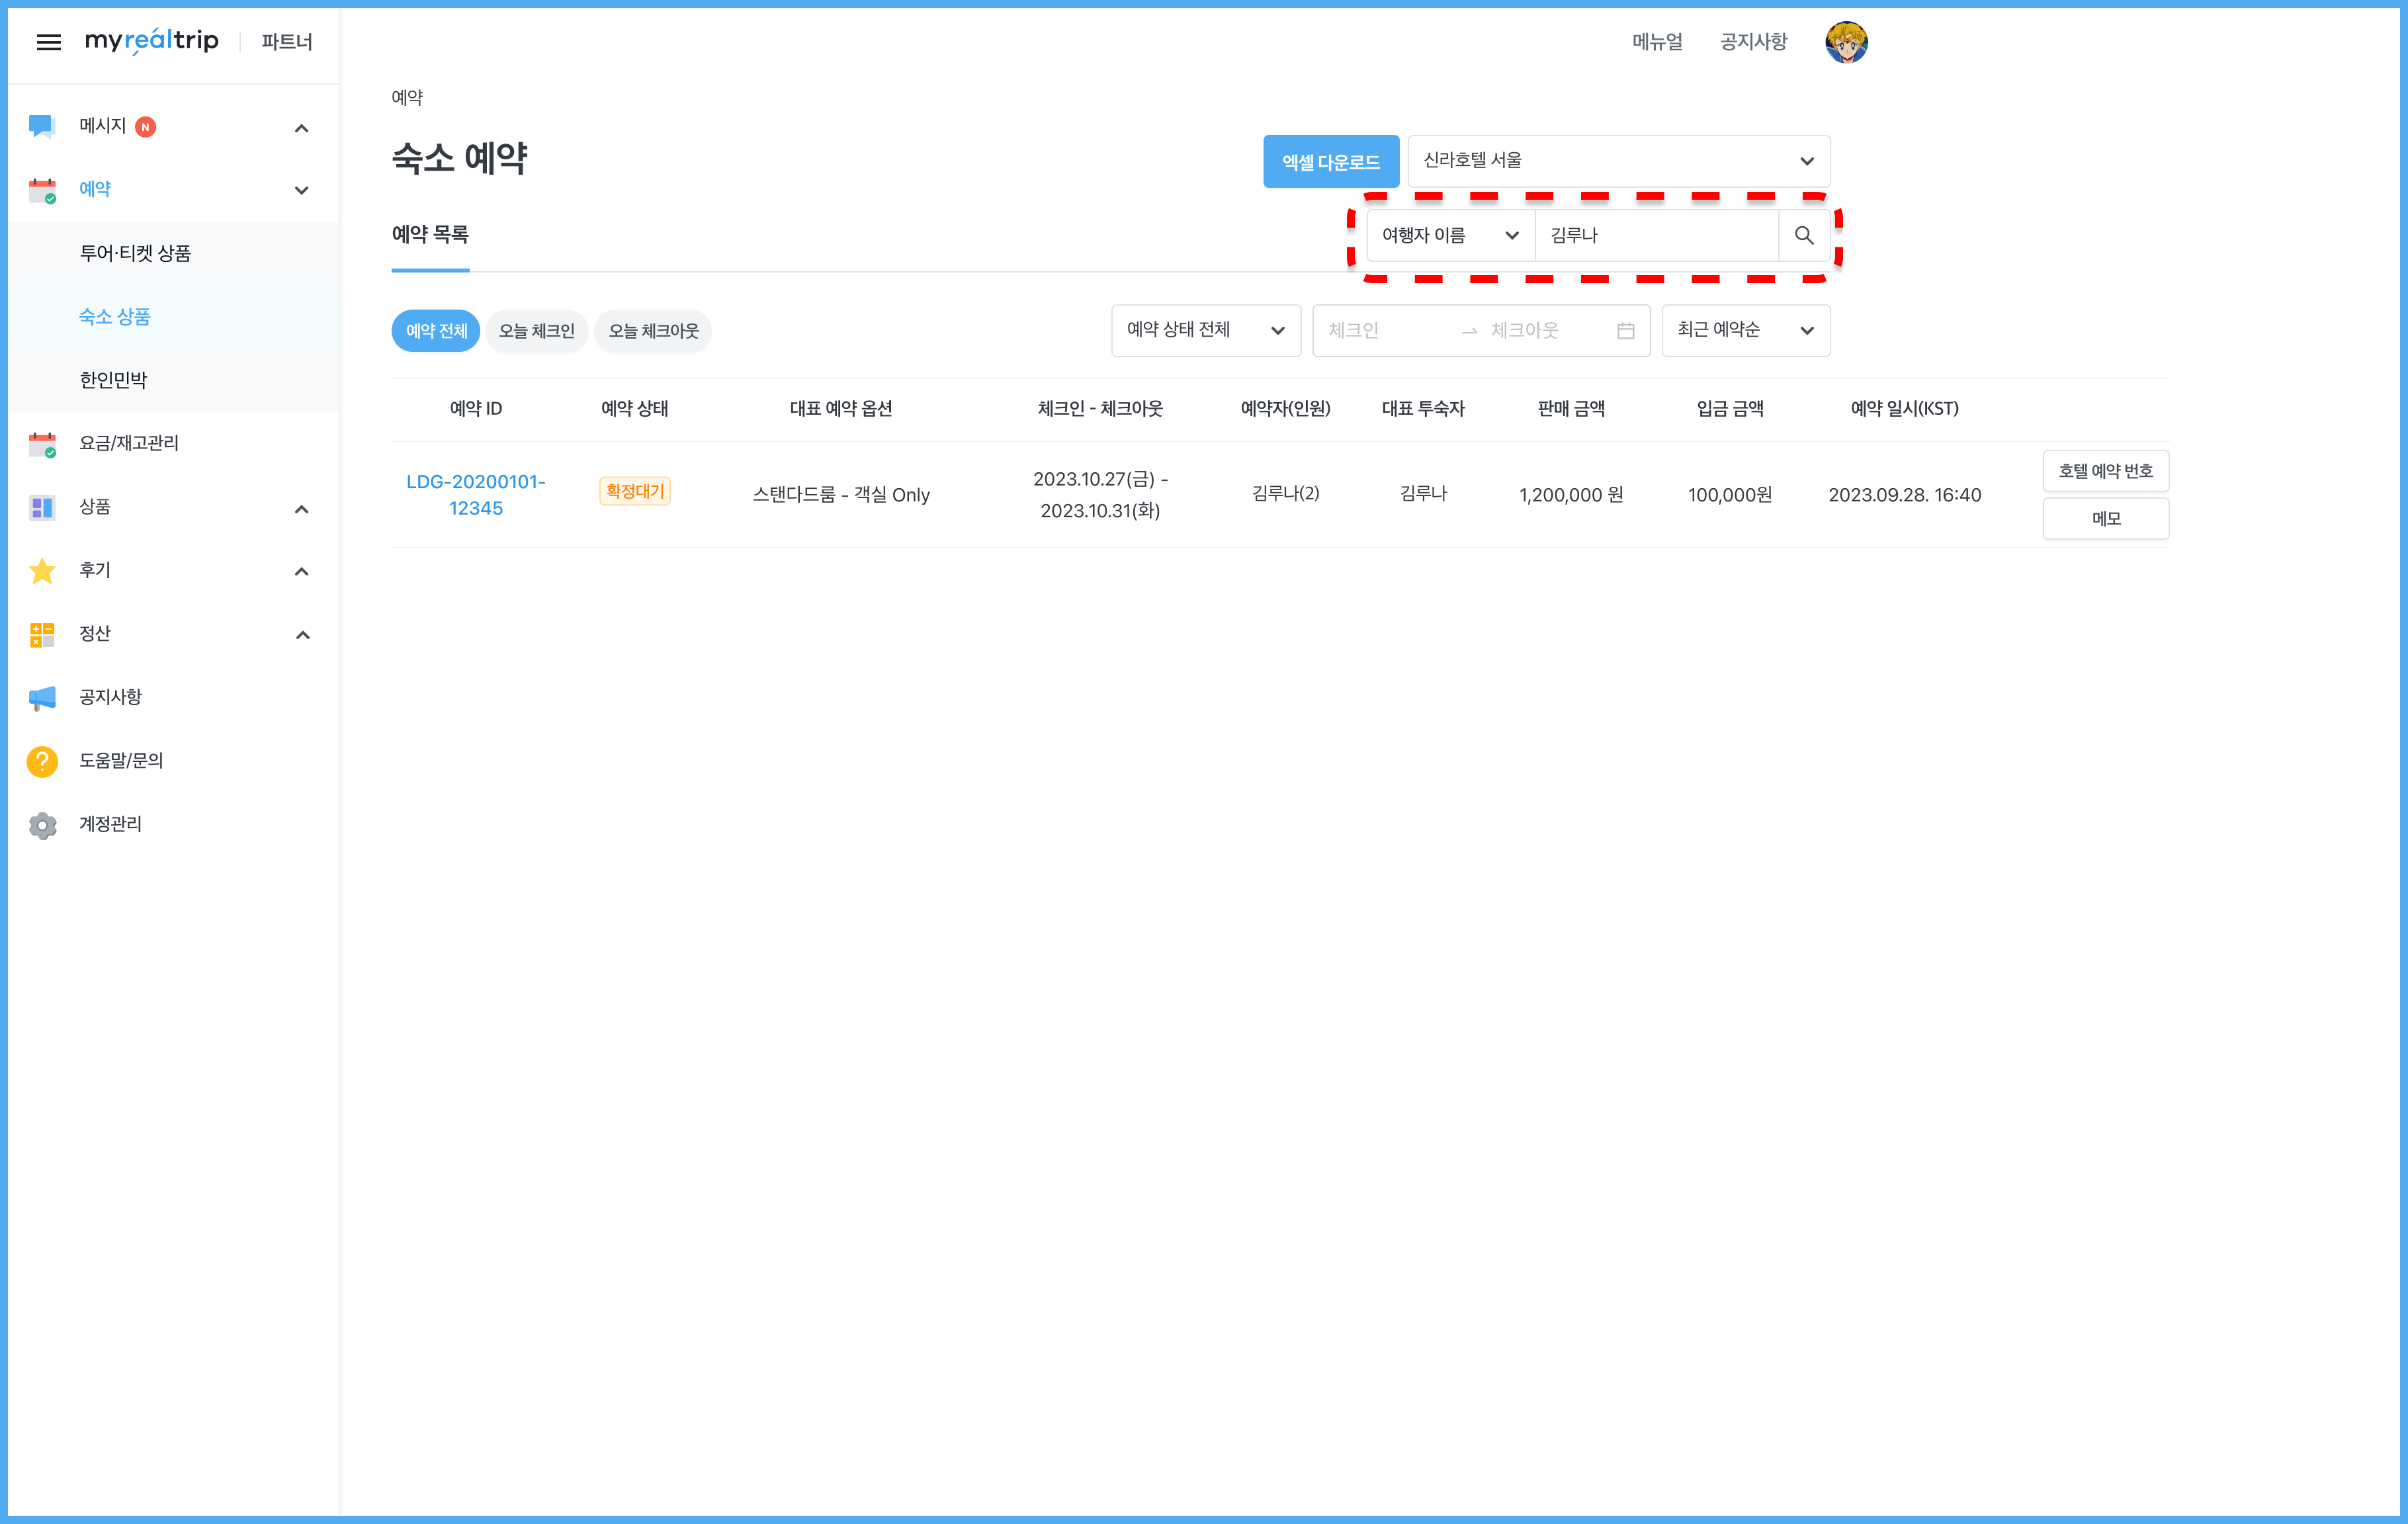Select the 예약 전체 filter chip
The image size is (2408, 1524).
(x=436, y=331)
